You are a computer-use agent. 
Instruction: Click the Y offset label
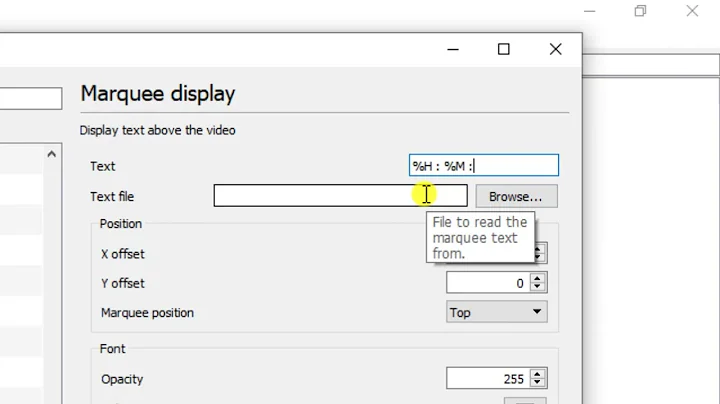tap(123, 283)
